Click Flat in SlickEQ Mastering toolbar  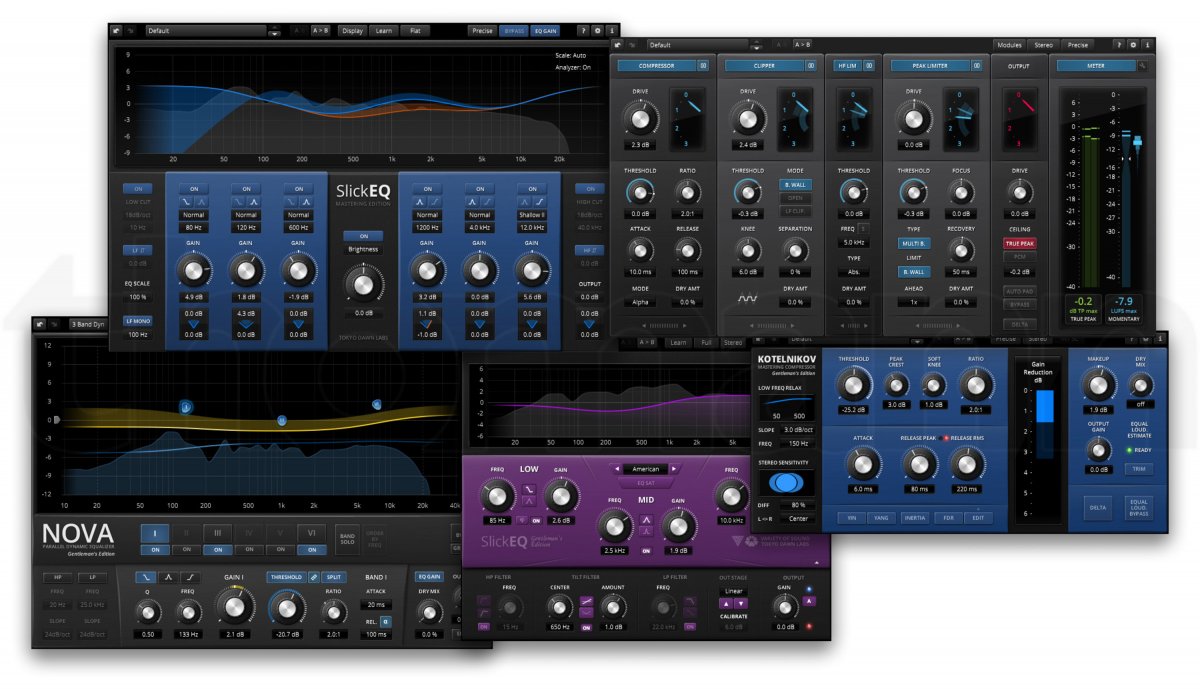pyautogui.click(x=415, y=31)
